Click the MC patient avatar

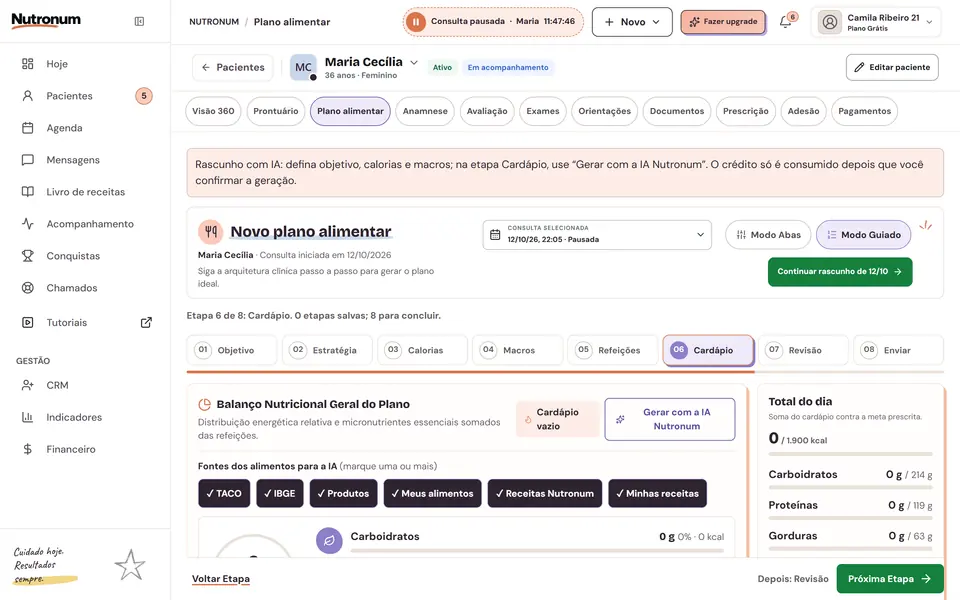(303, 67)
